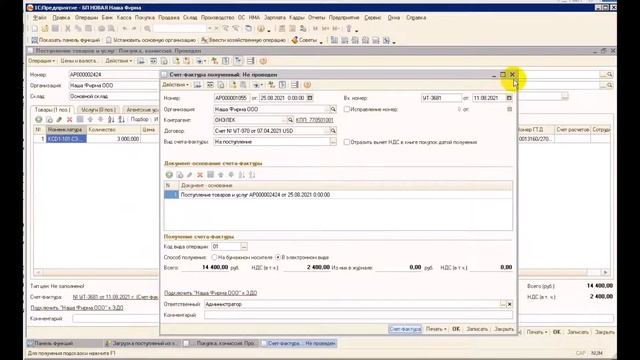The height and width of the screenshot is (360, 640).
Task: Click Показать панель функций button
Action: pyautogui.click(x=65, y=40)
